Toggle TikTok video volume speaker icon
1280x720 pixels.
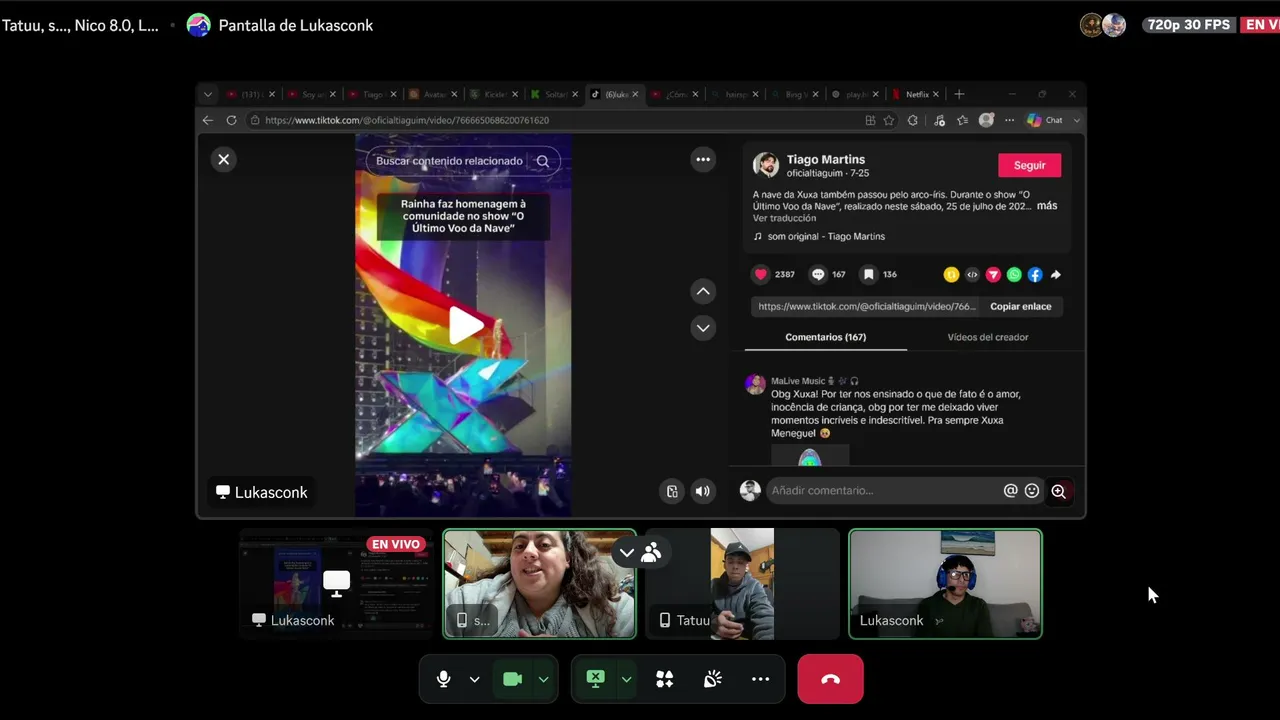pyautogui.click(x=703, y=491)
